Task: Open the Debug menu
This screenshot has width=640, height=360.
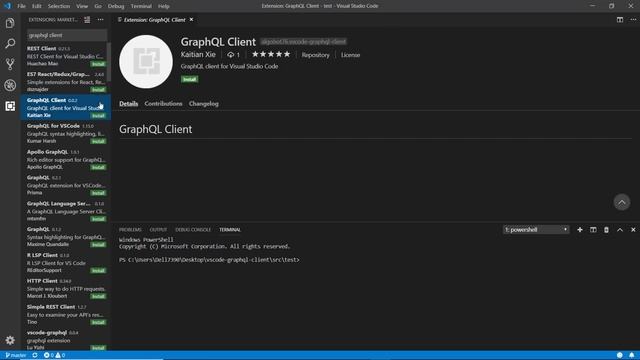Action: click(x=116, y=6)
